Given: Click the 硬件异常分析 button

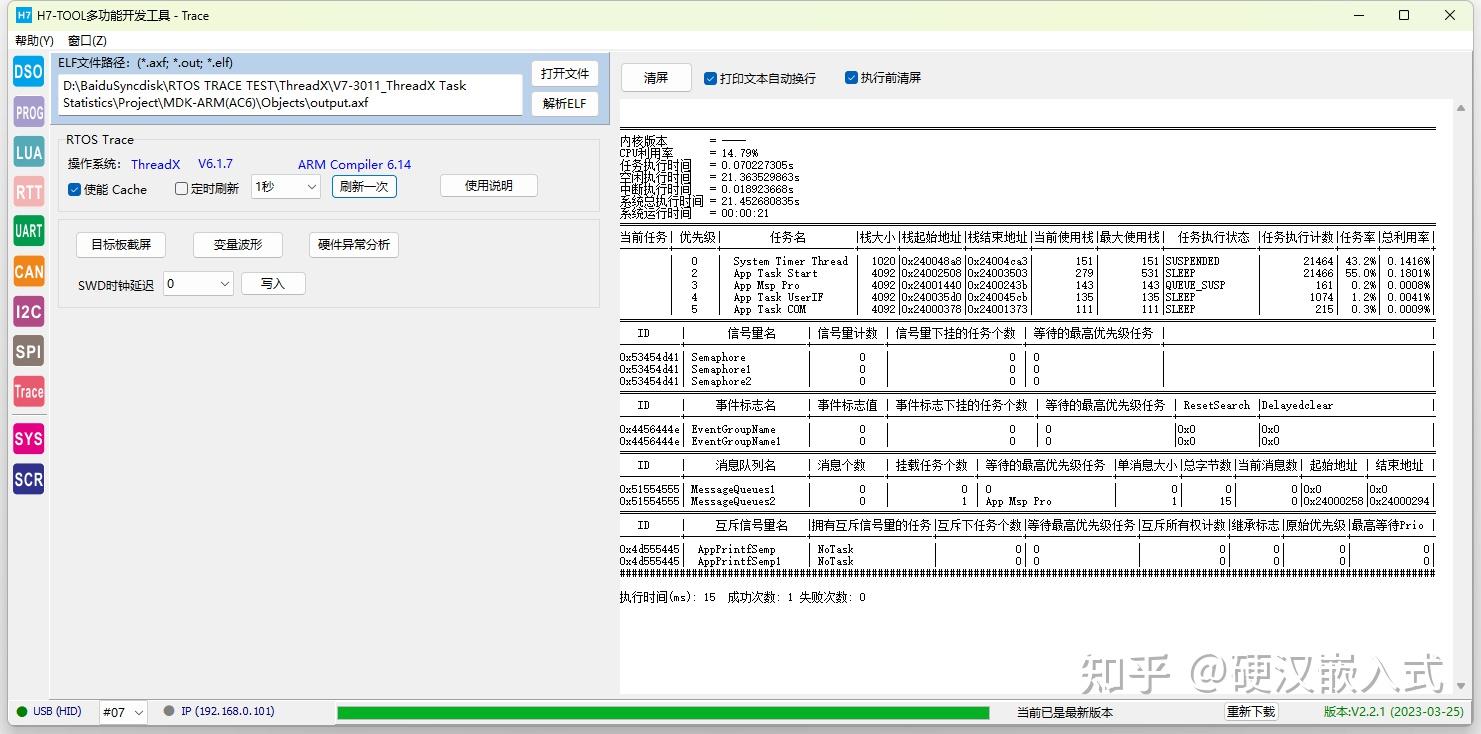Looking at the screenshot, I should 354,245.
